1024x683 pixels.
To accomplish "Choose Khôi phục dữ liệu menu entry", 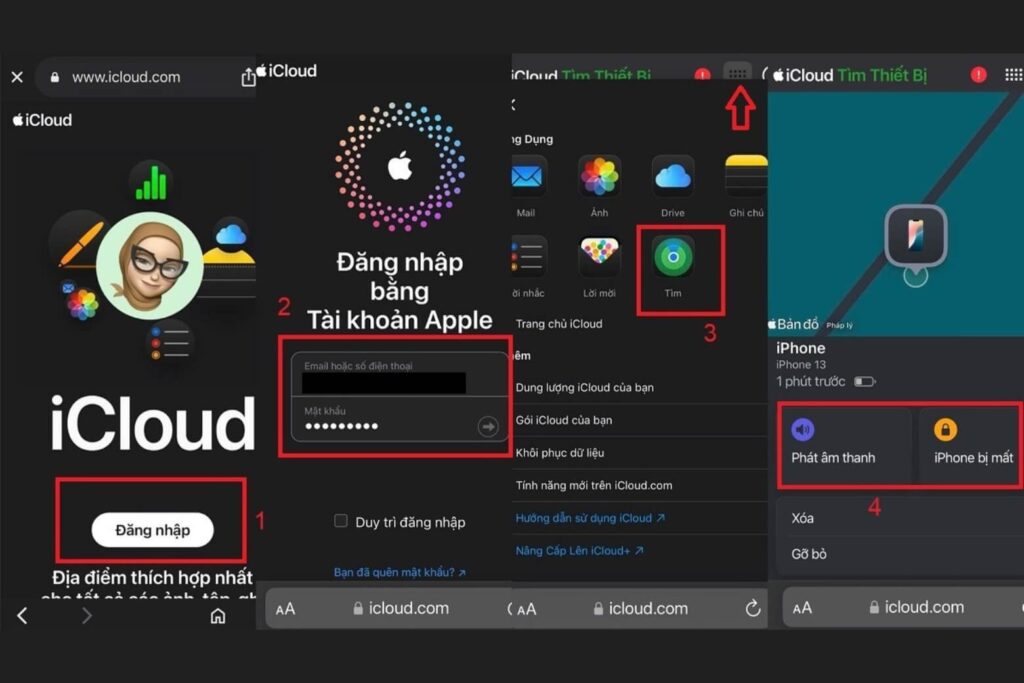I will (x=560, y=452).
